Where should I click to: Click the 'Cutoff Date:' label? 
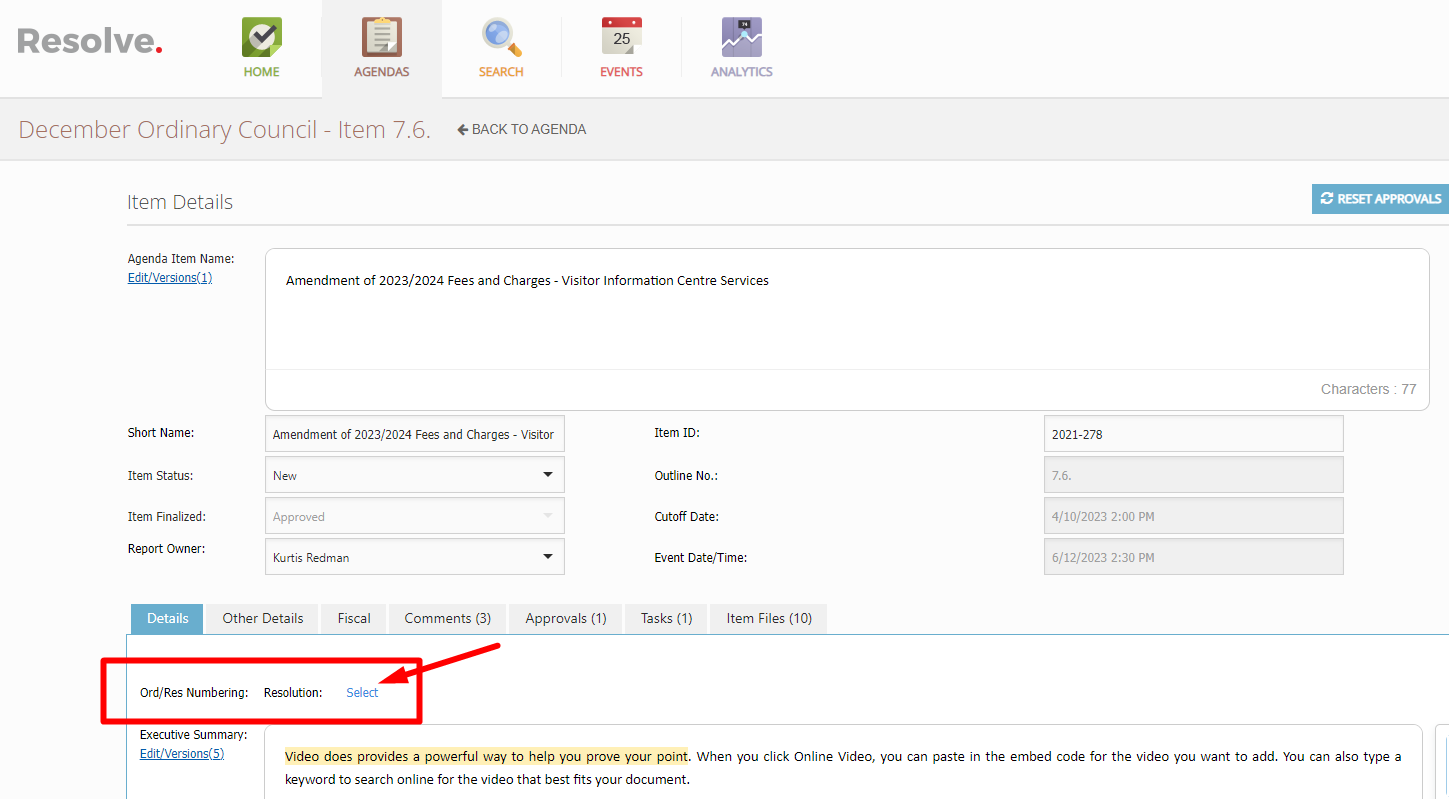click(687, 517)
